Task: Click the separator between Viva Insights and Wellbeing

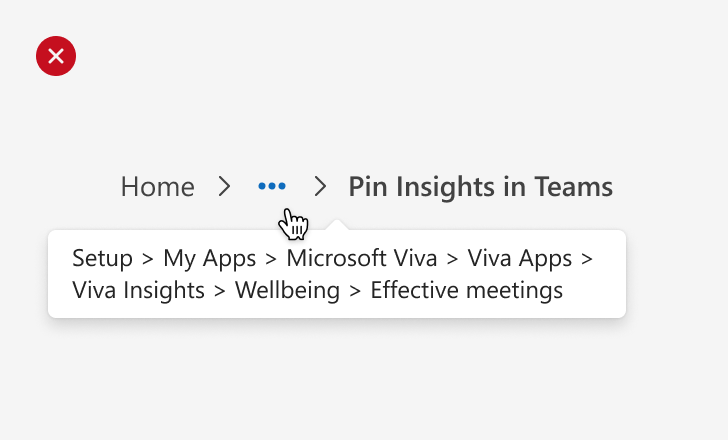Action: click(220, 291)
